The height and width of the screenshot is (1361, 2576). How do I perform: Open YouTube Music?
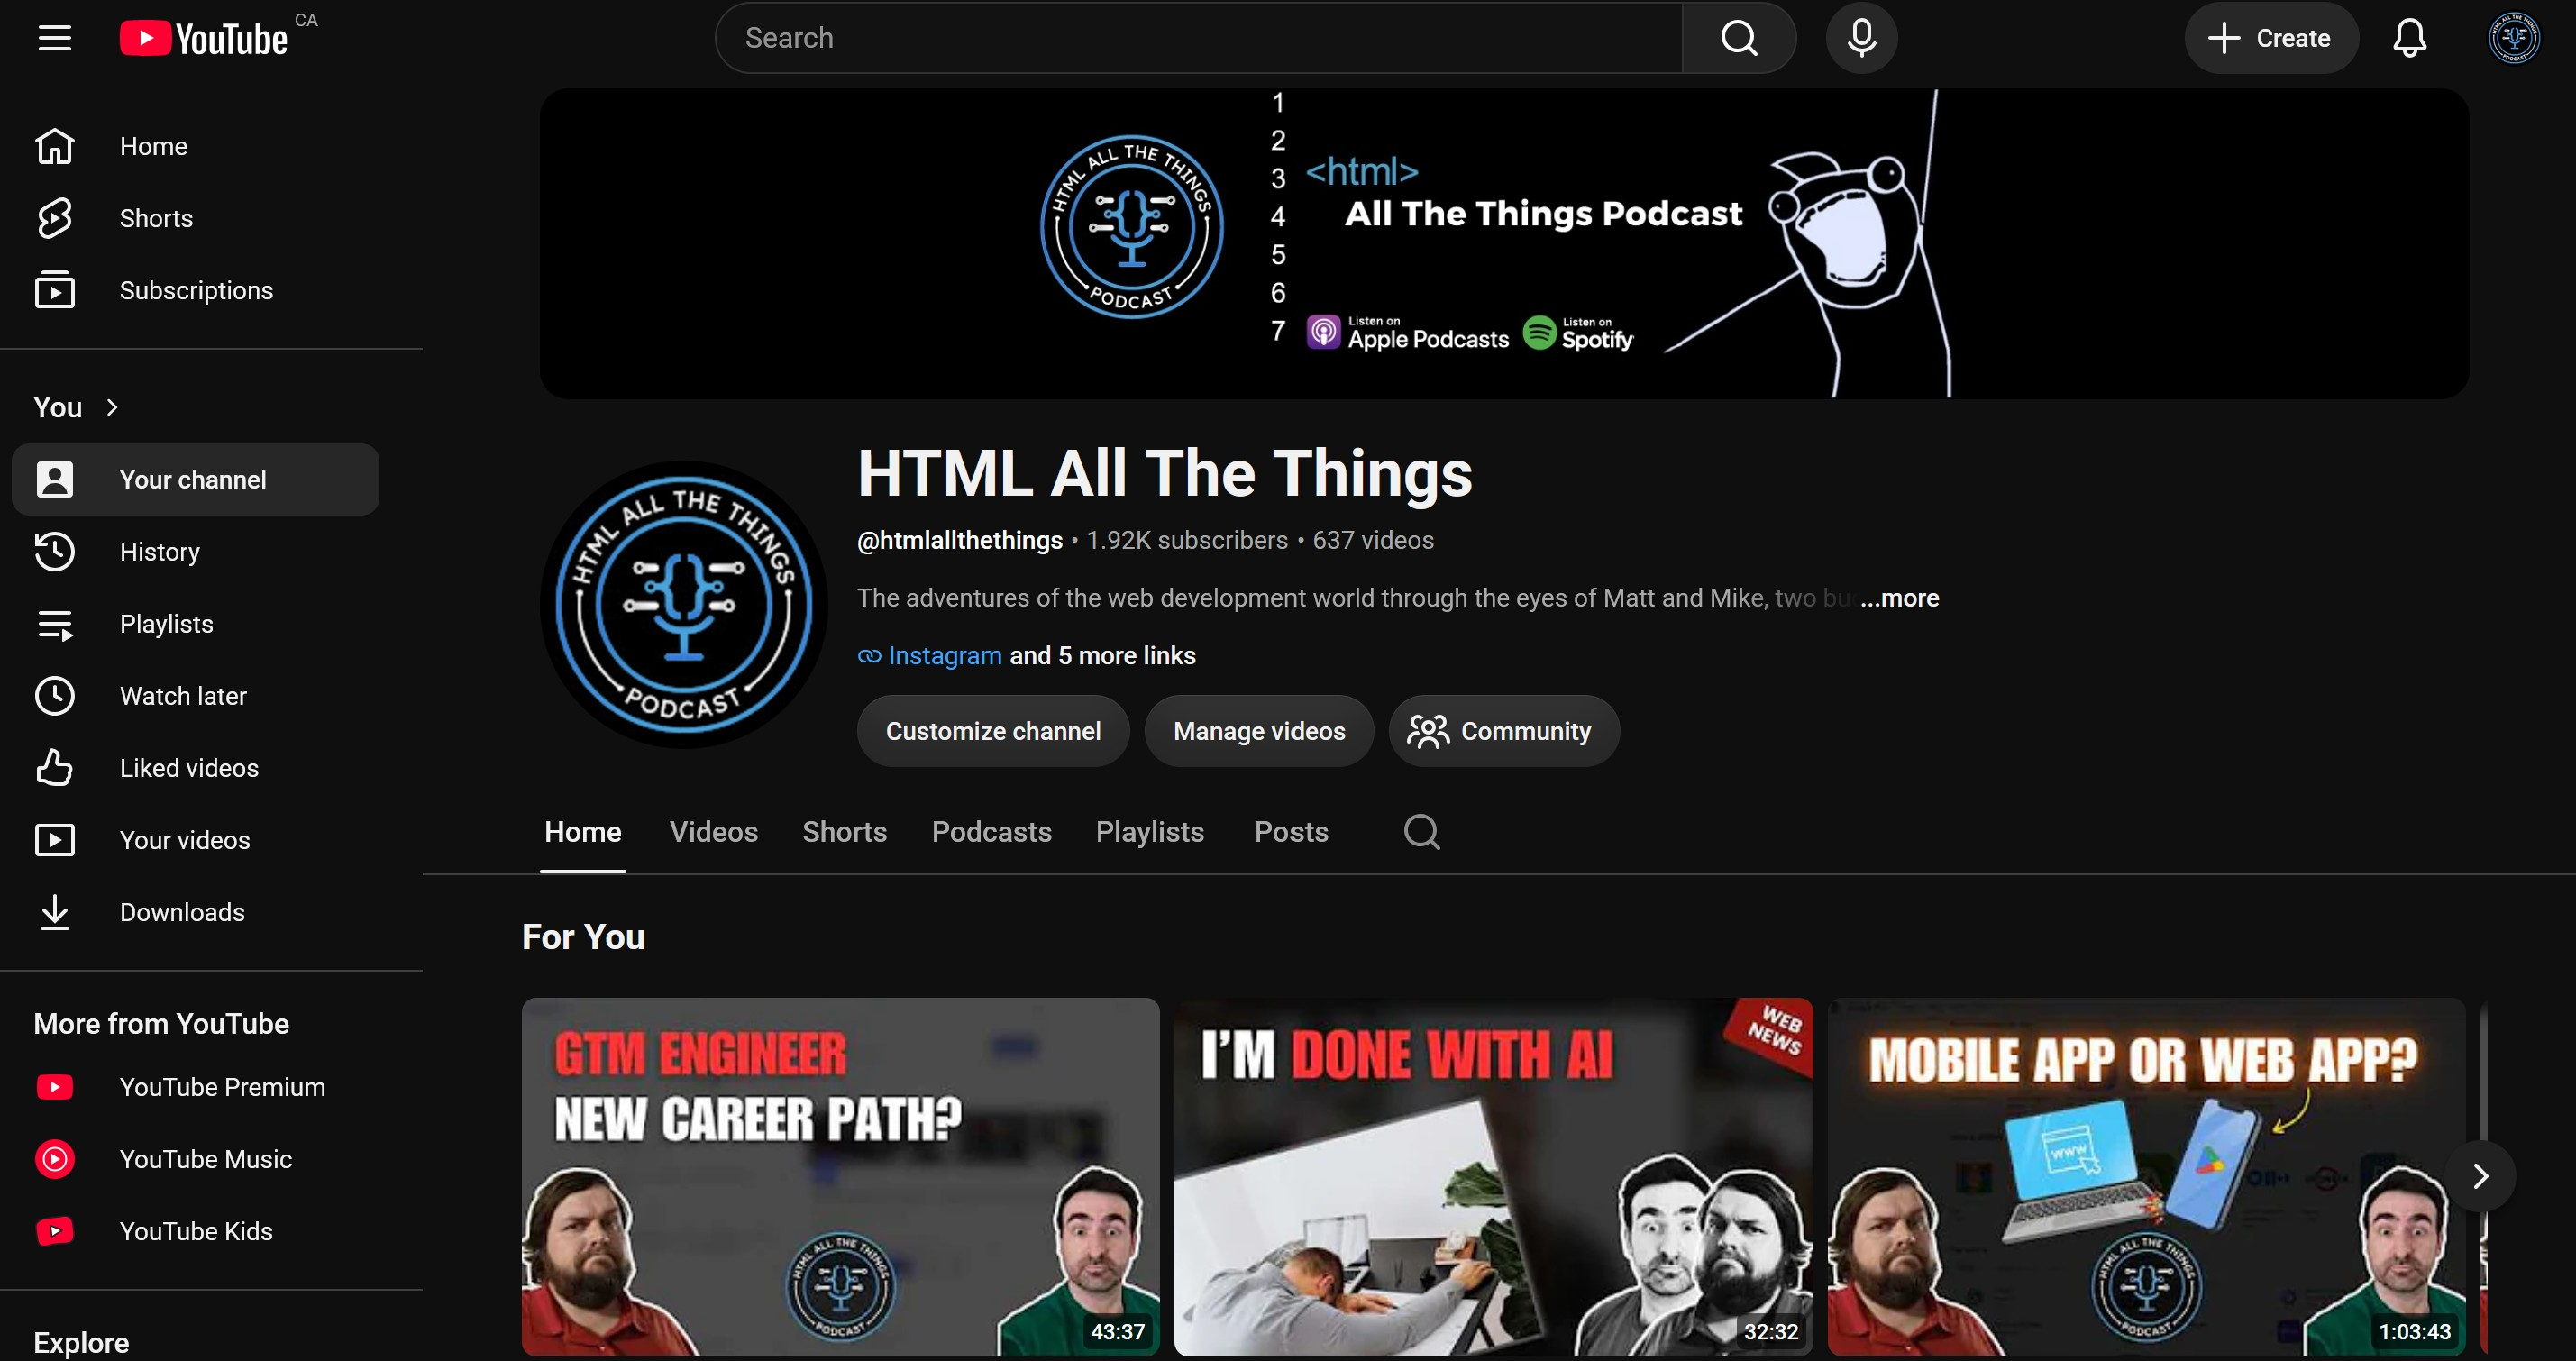(x=195, y=1159)
